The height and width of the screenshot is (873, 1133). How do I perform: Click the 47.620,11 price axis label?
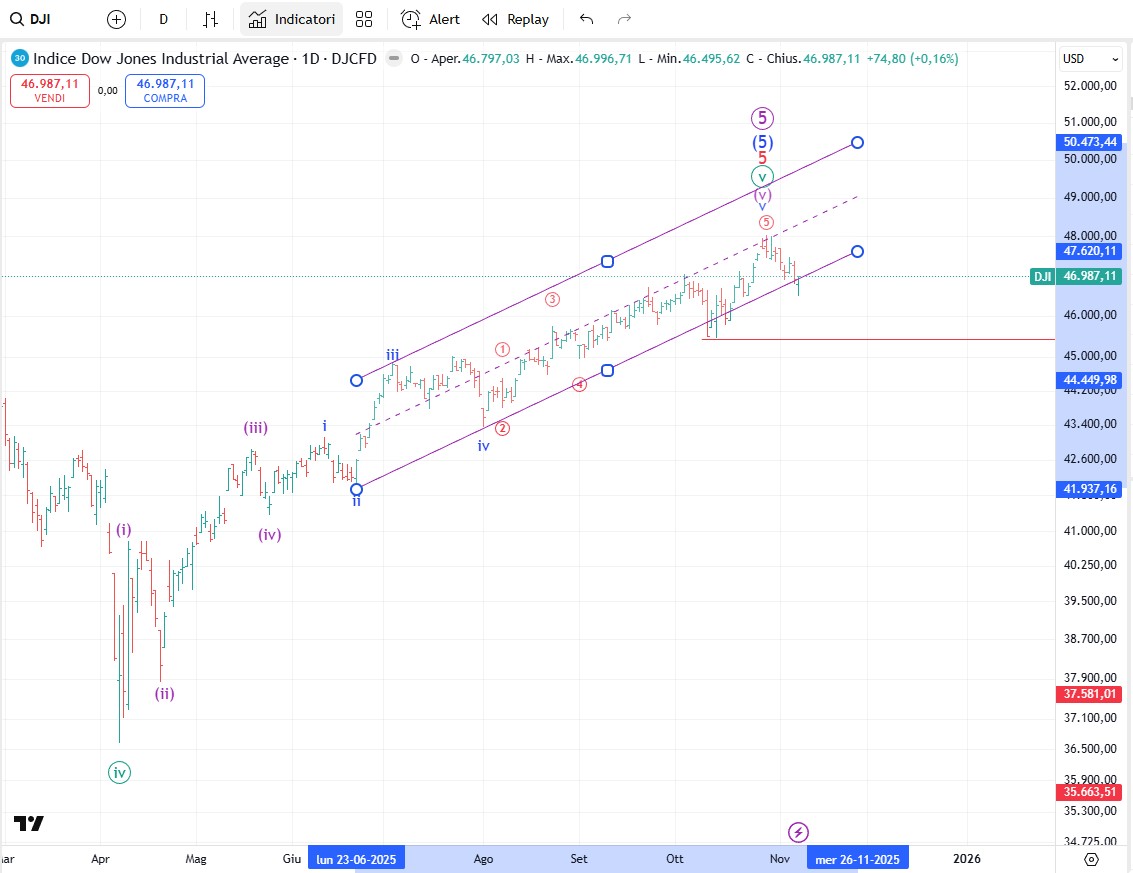1090,251
